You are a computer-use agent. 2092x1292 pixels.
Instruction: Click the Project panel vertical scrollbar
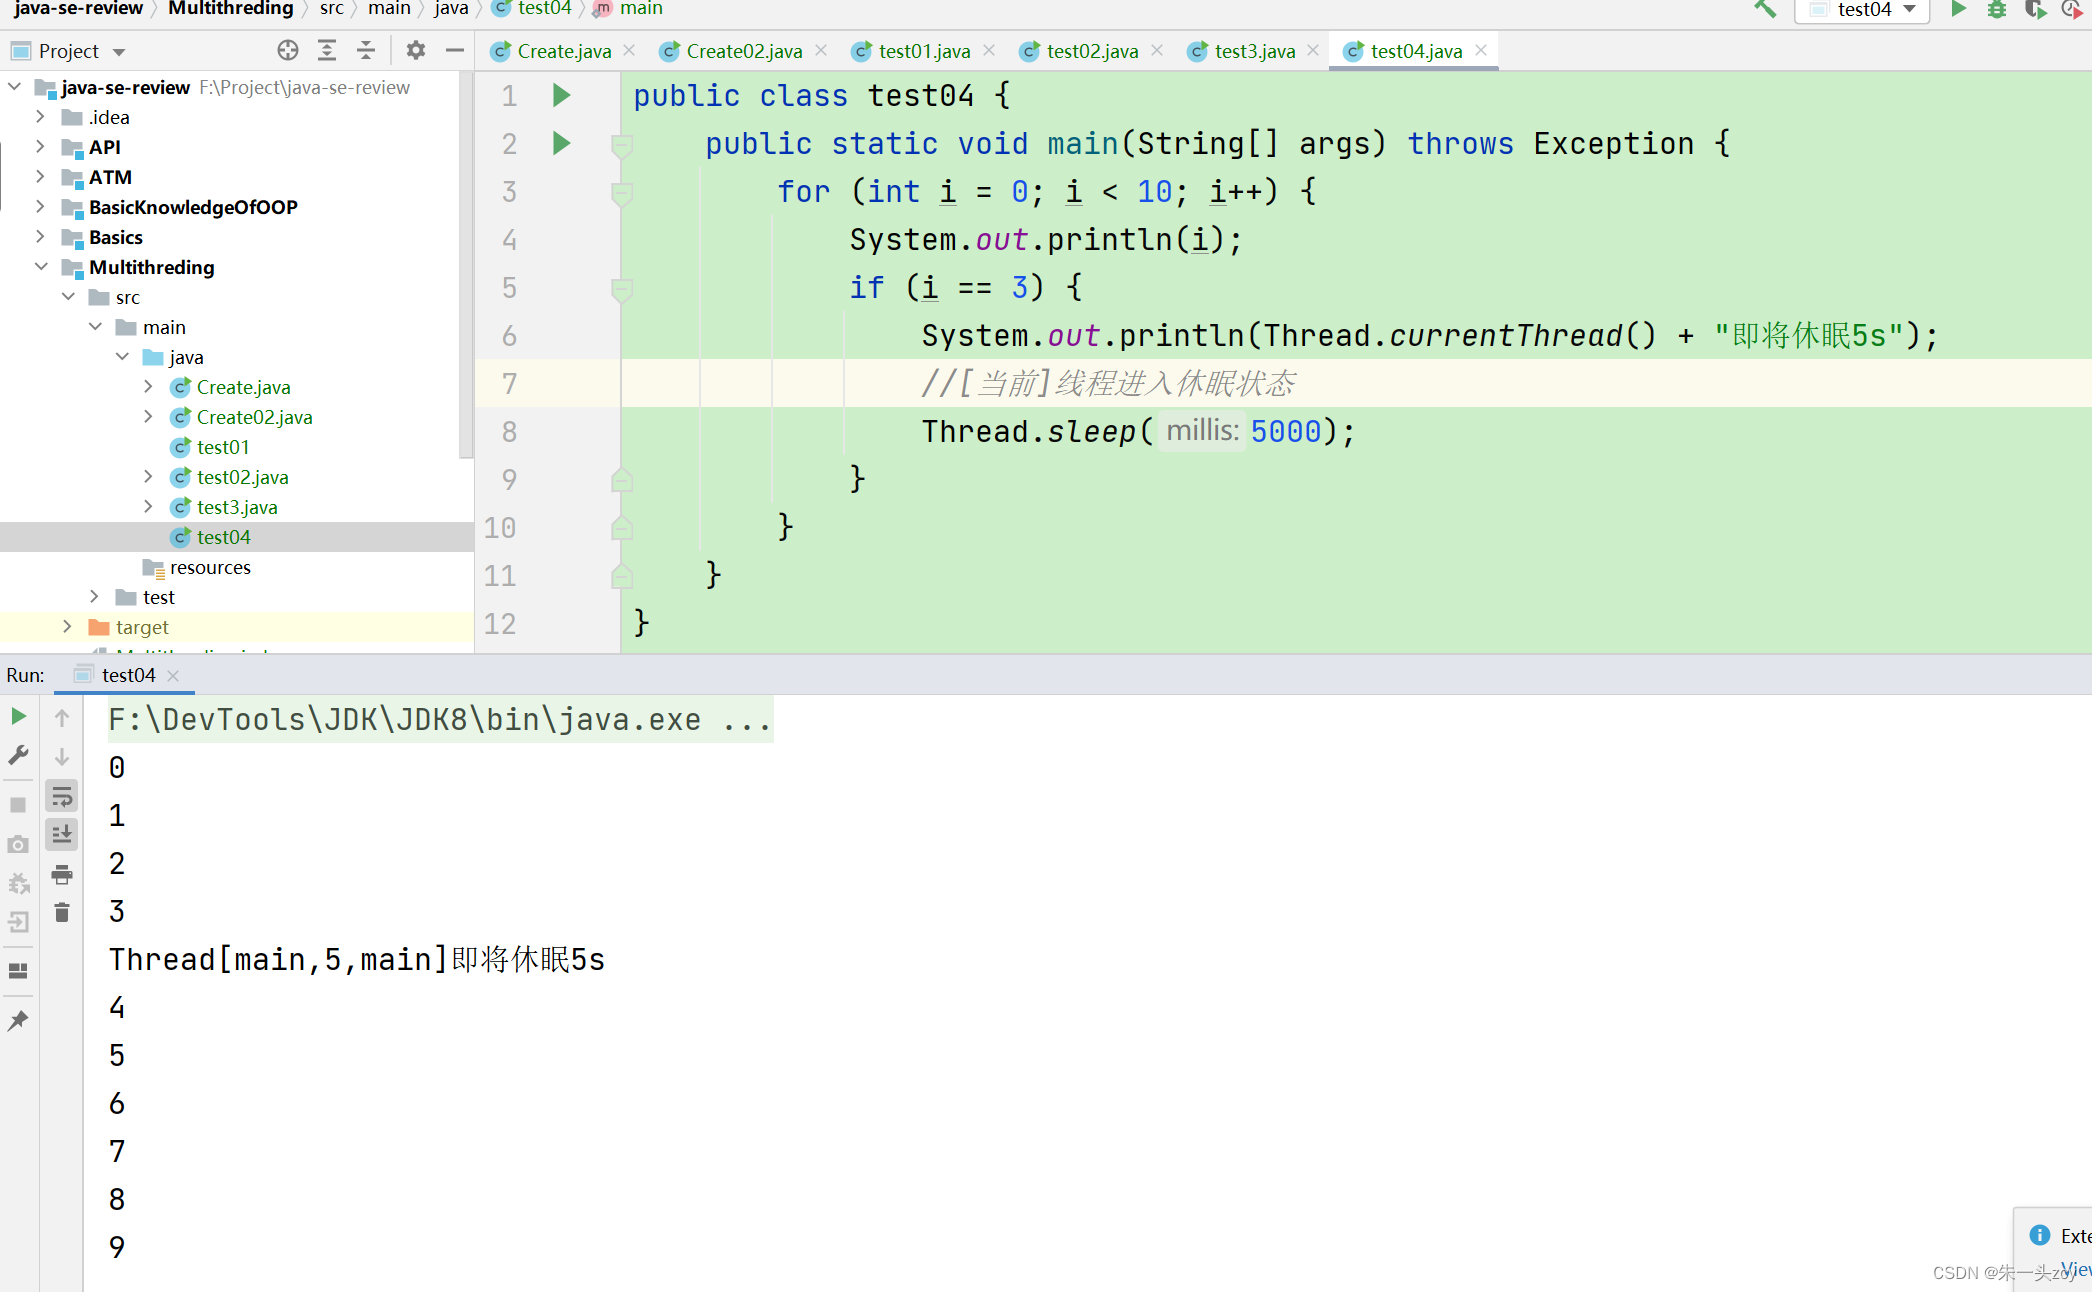466,265
